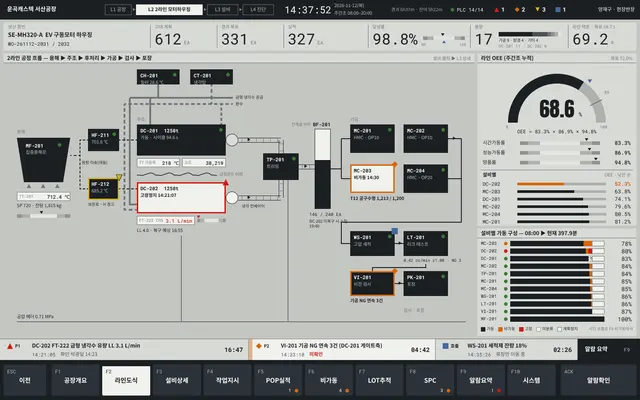This screenshot has height=400, width=640.
Task: Click the 69.2 line tact value
Action: pos(590,39)
